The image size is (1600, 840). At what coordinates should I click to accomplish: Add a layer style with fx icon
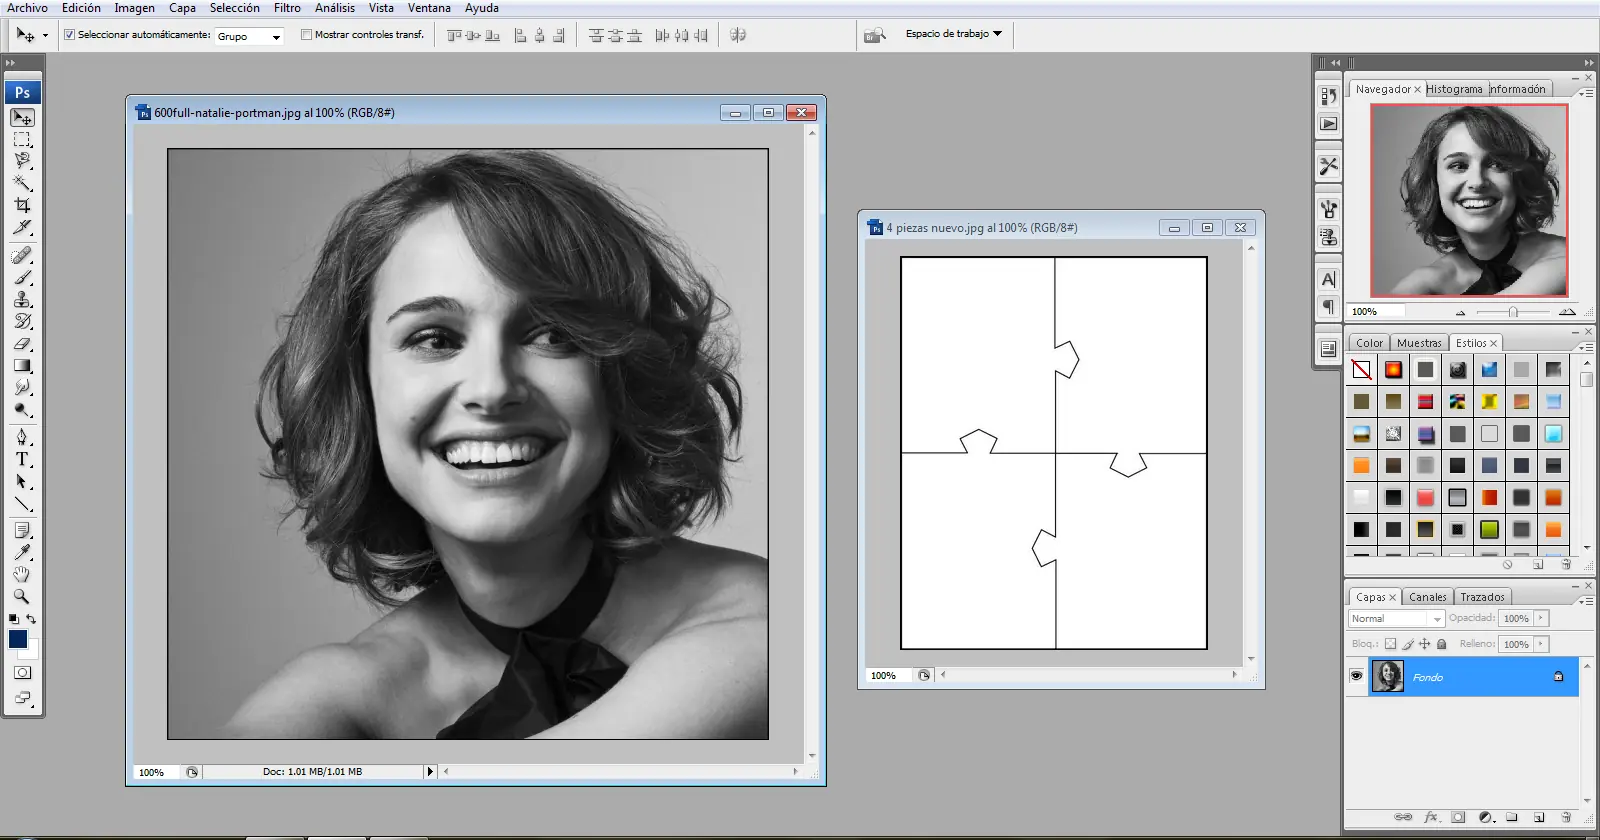(x=1431, y=817)
